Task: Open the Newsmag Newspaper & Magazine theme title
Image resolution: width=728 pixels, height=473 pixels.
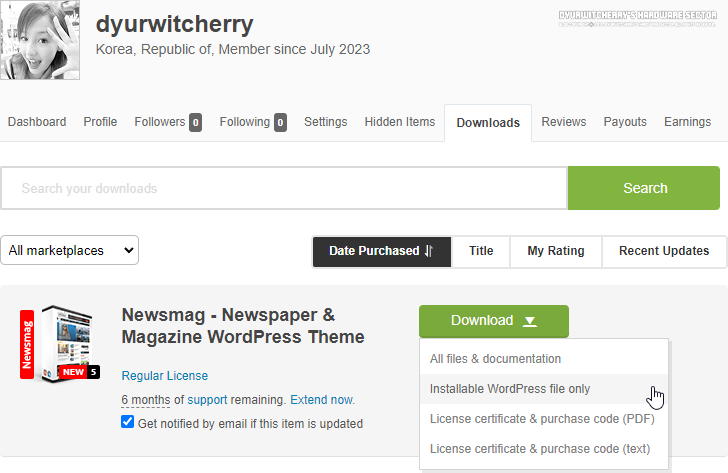Action: point(243,326)
